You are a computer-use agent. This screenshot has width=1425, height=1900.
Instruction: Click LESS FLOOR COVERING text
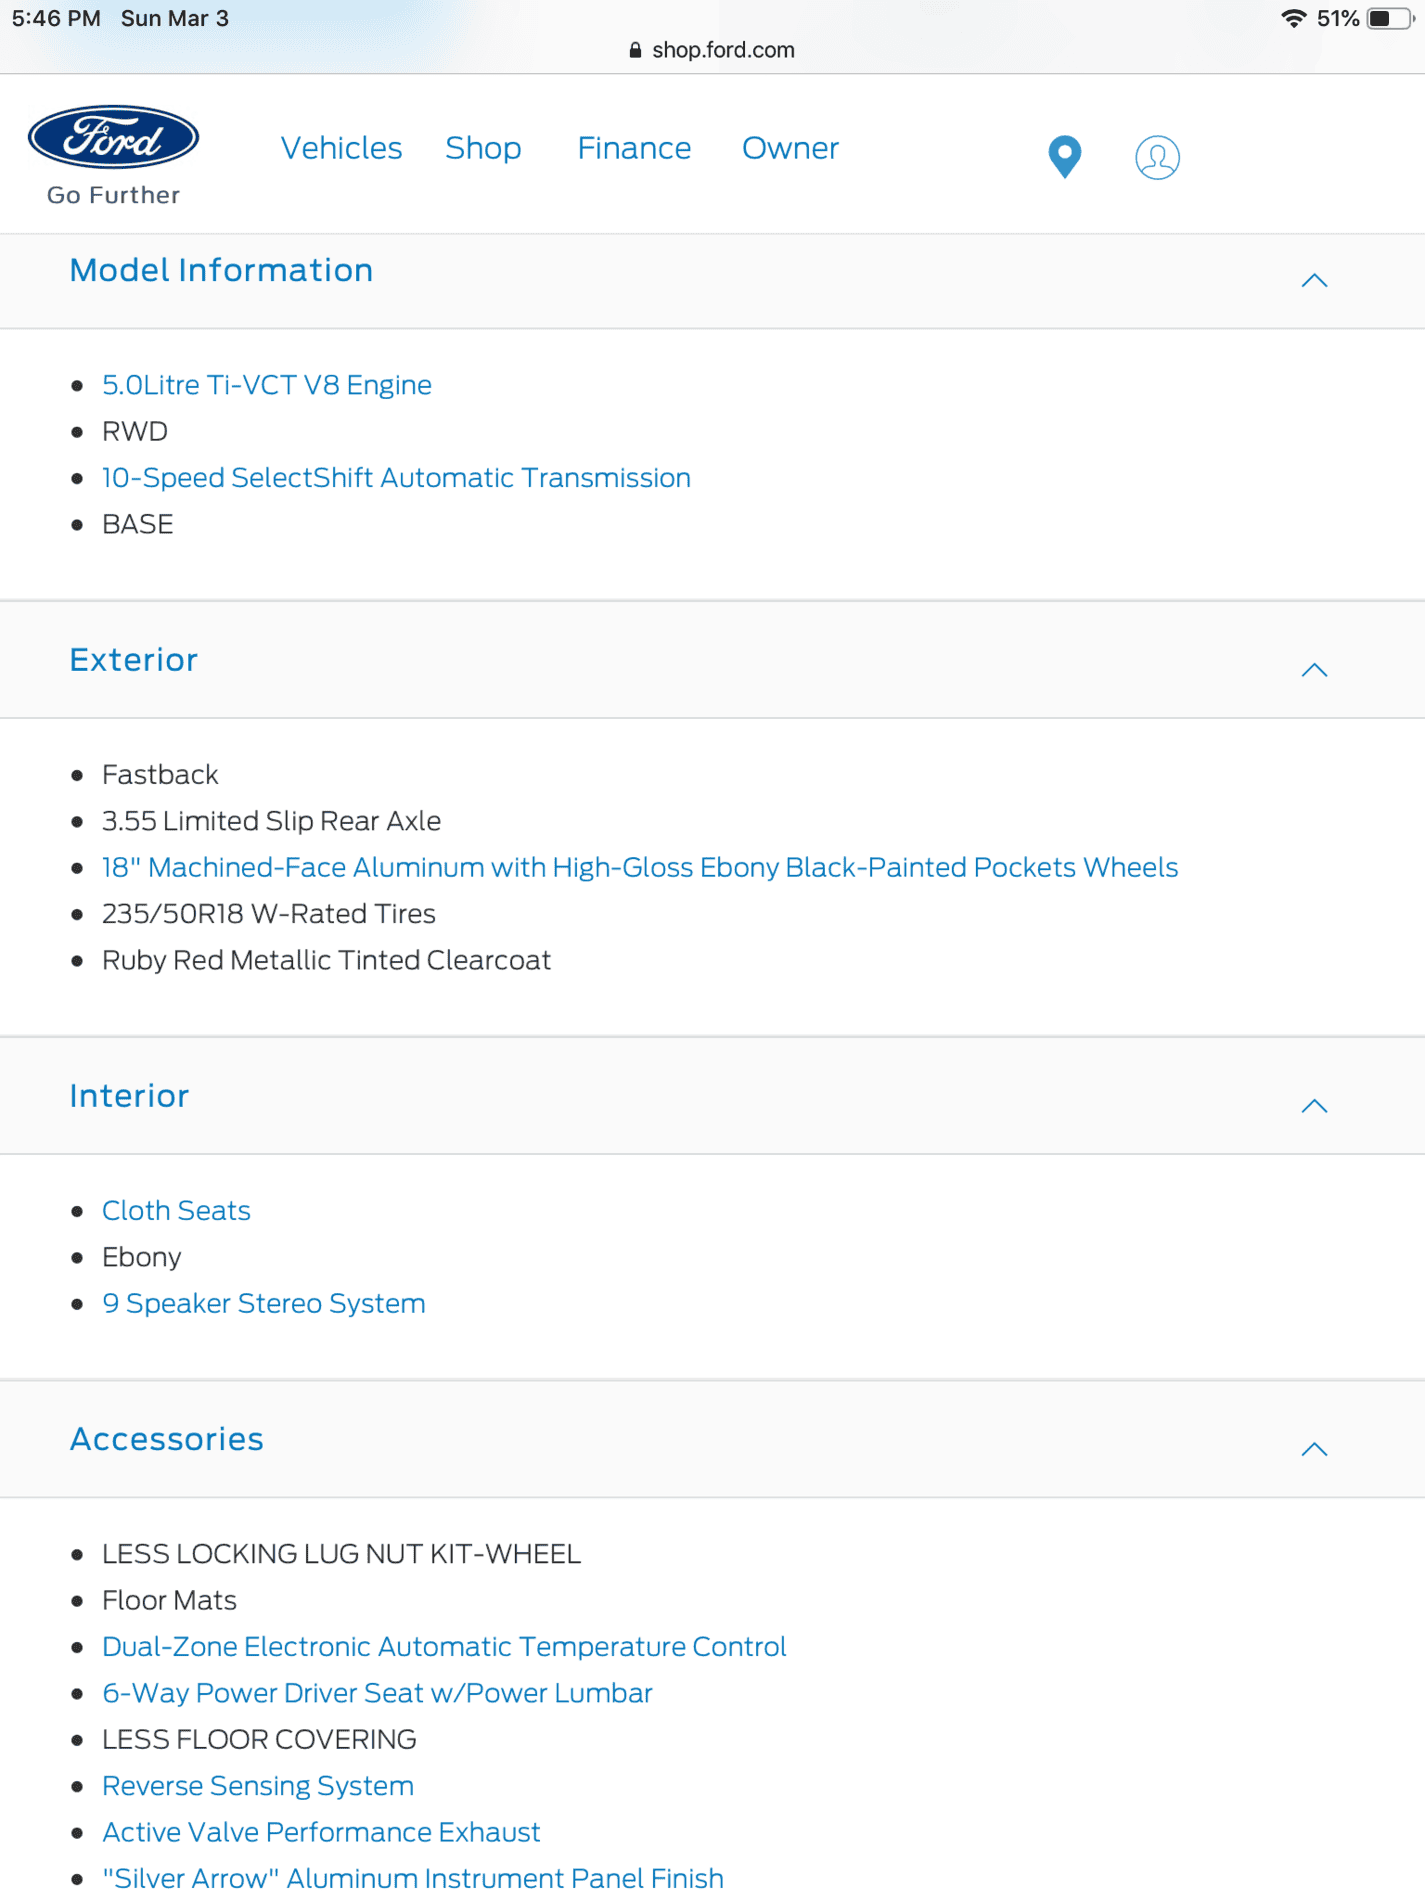(259, 1740)
